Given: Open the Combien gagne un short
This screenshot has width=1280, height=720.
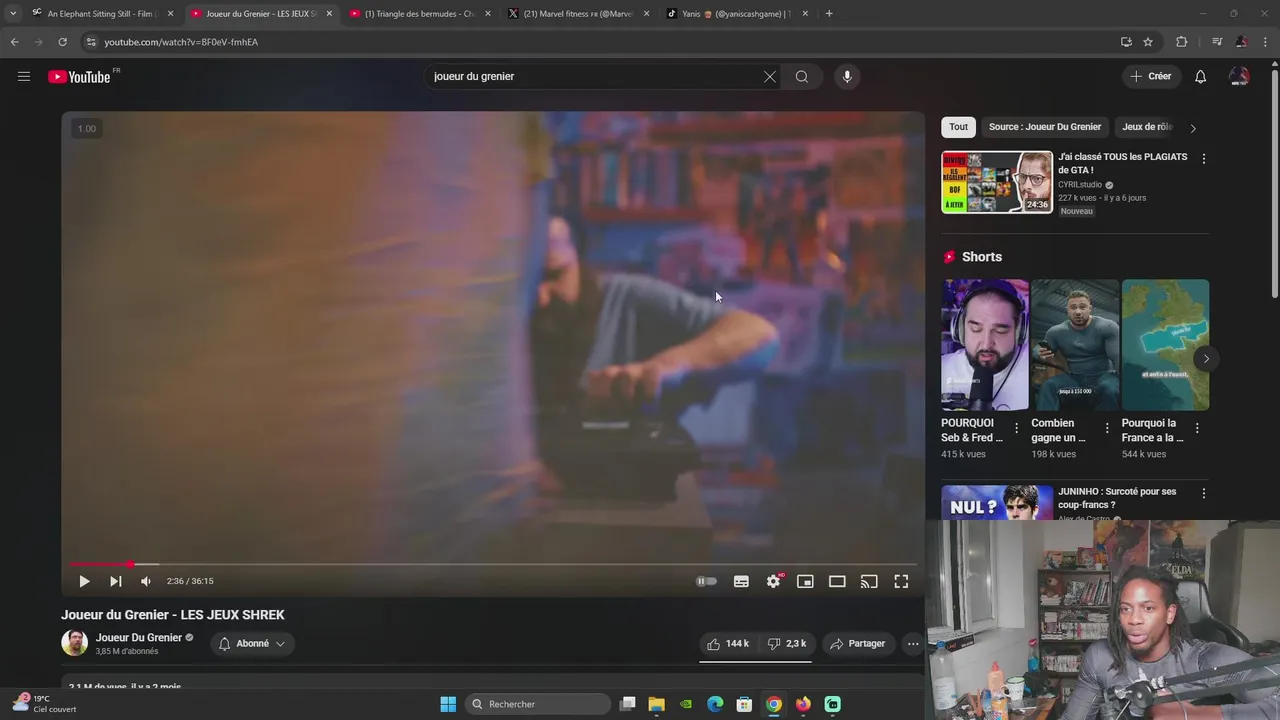Looking at the screenshot, I should coord(1075,345).
